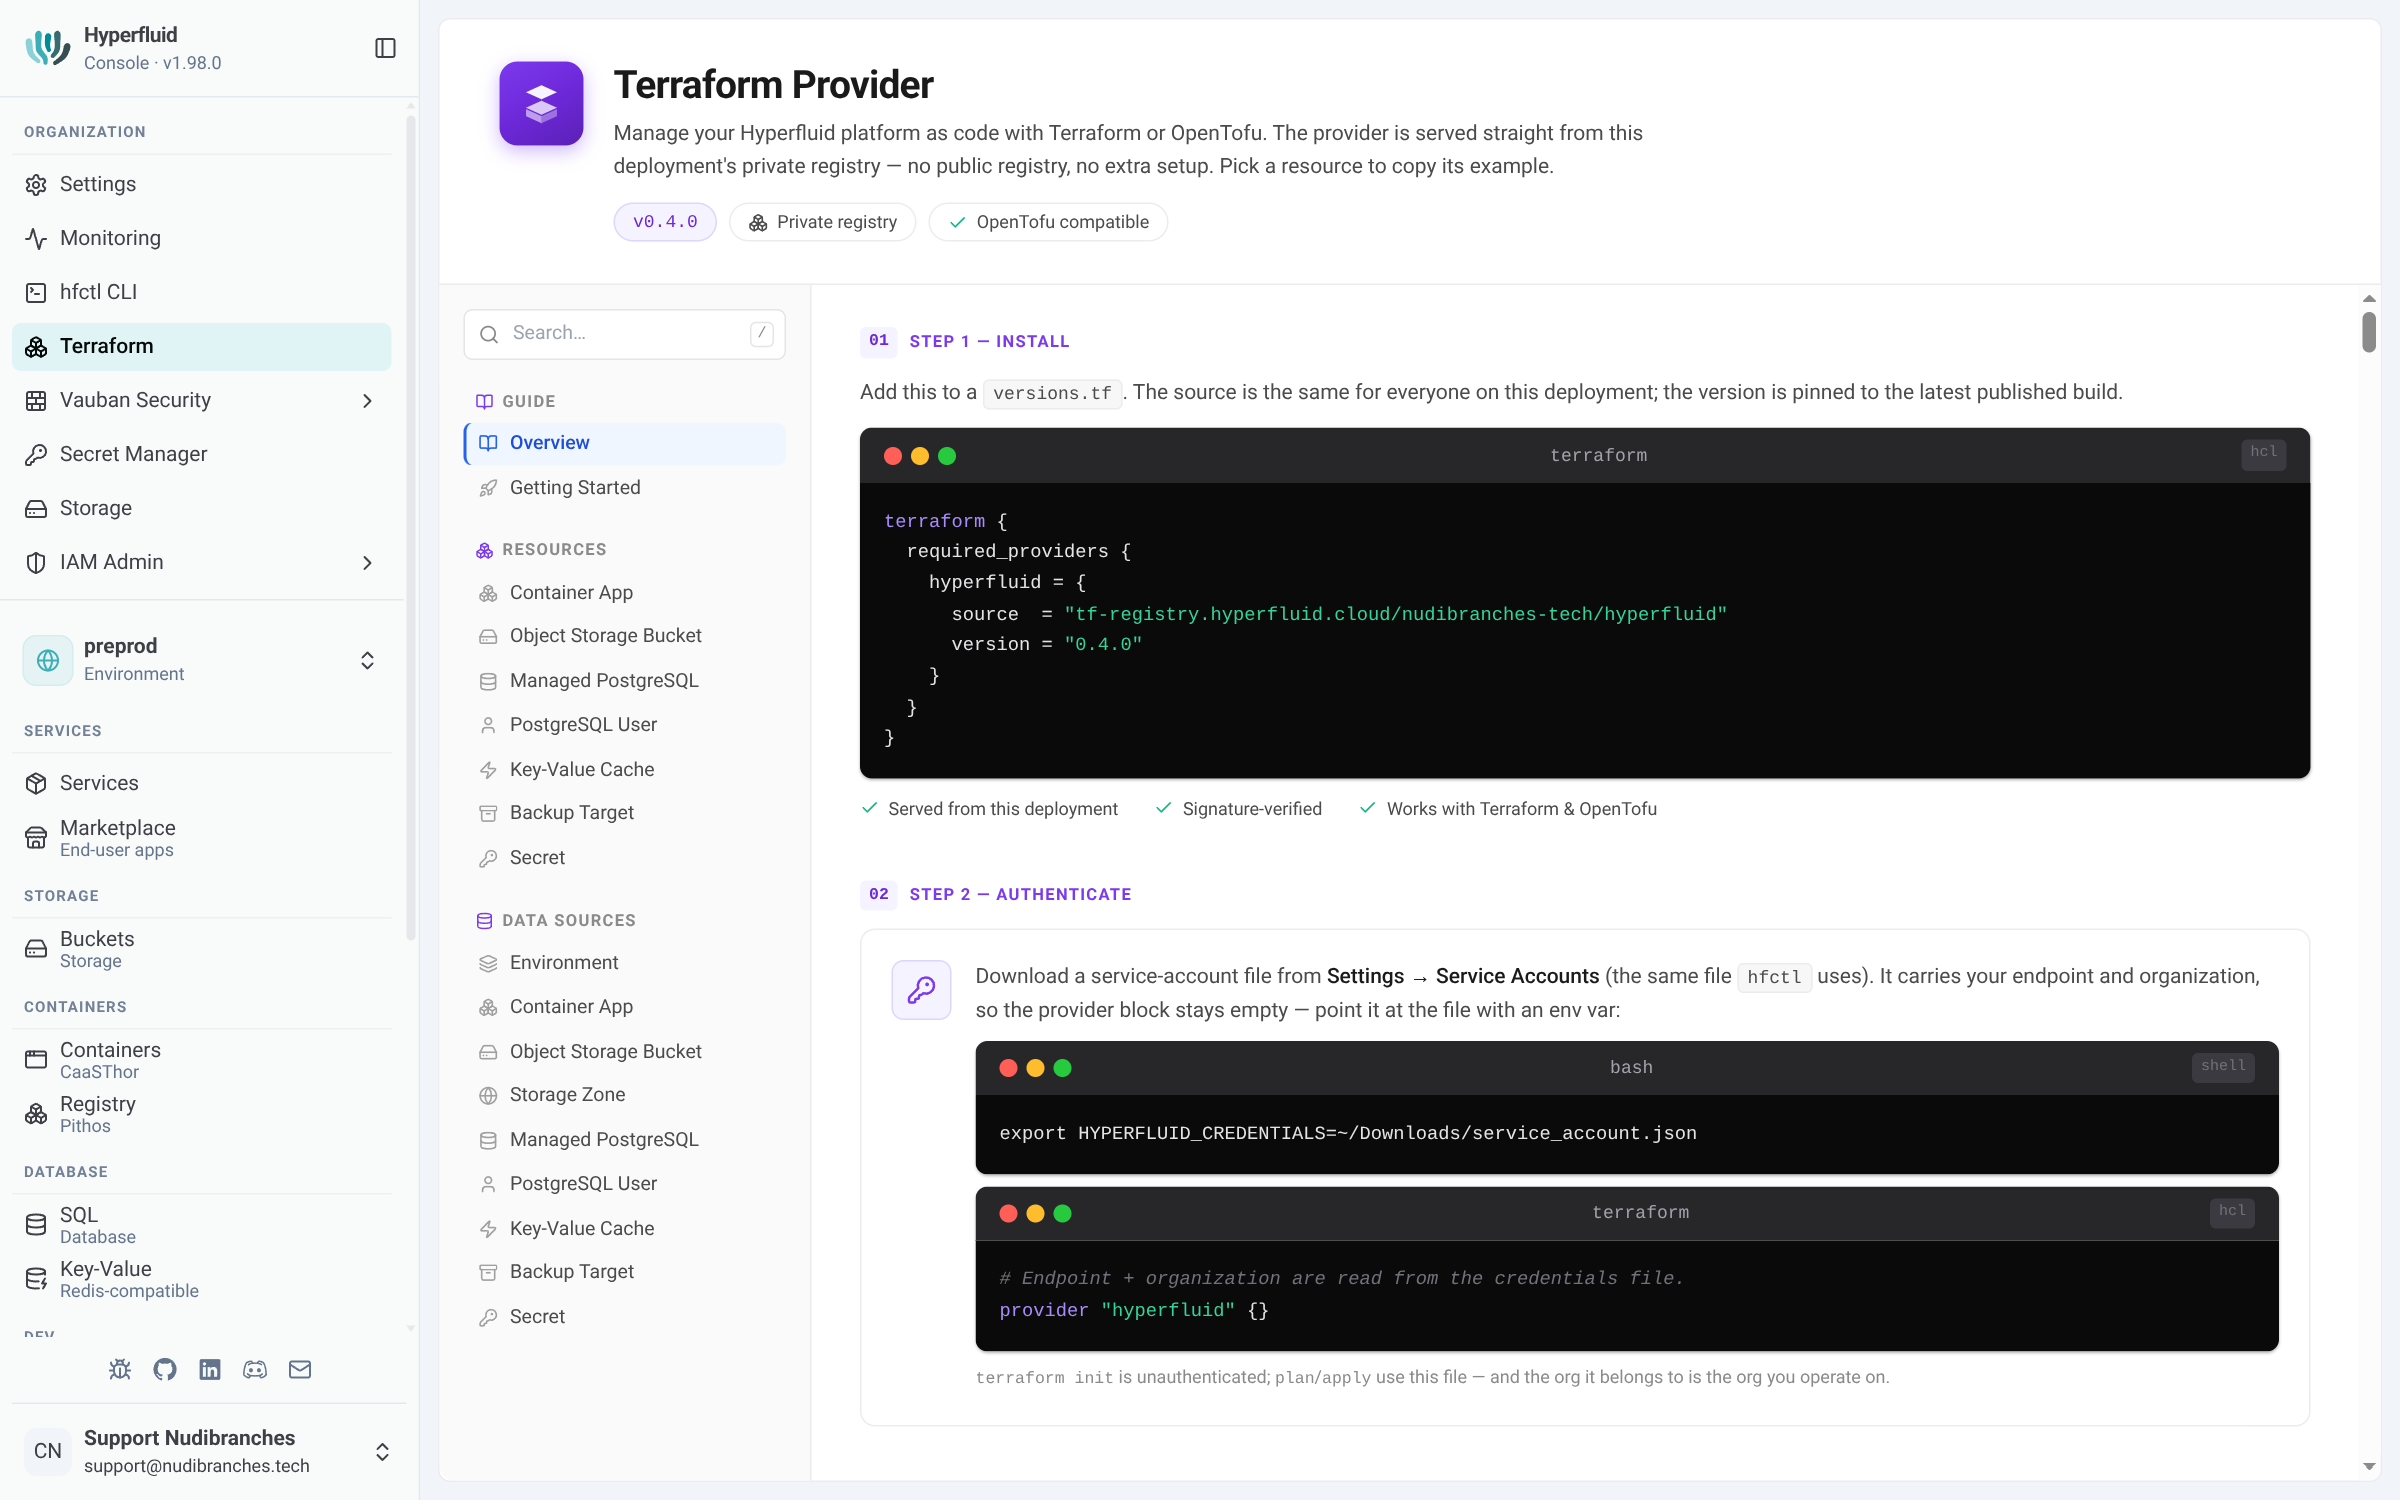Expand the Vauban Security submenu
Screen dimensions: 2400x1500
click(x=367, y=400)
